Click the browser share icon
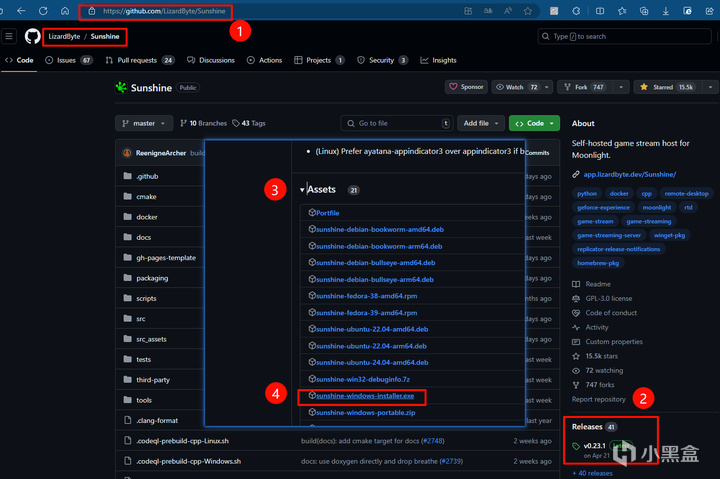 (709, 11)
